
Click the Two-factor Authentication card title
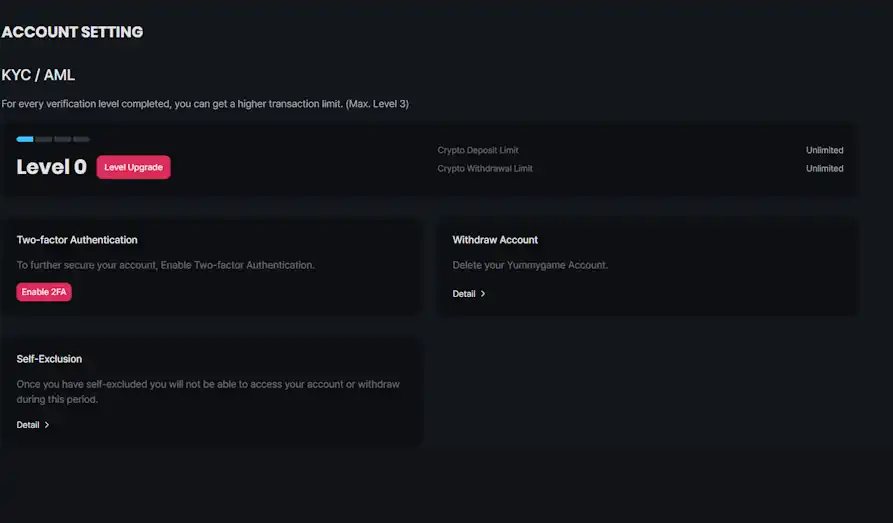pos(77,240)
